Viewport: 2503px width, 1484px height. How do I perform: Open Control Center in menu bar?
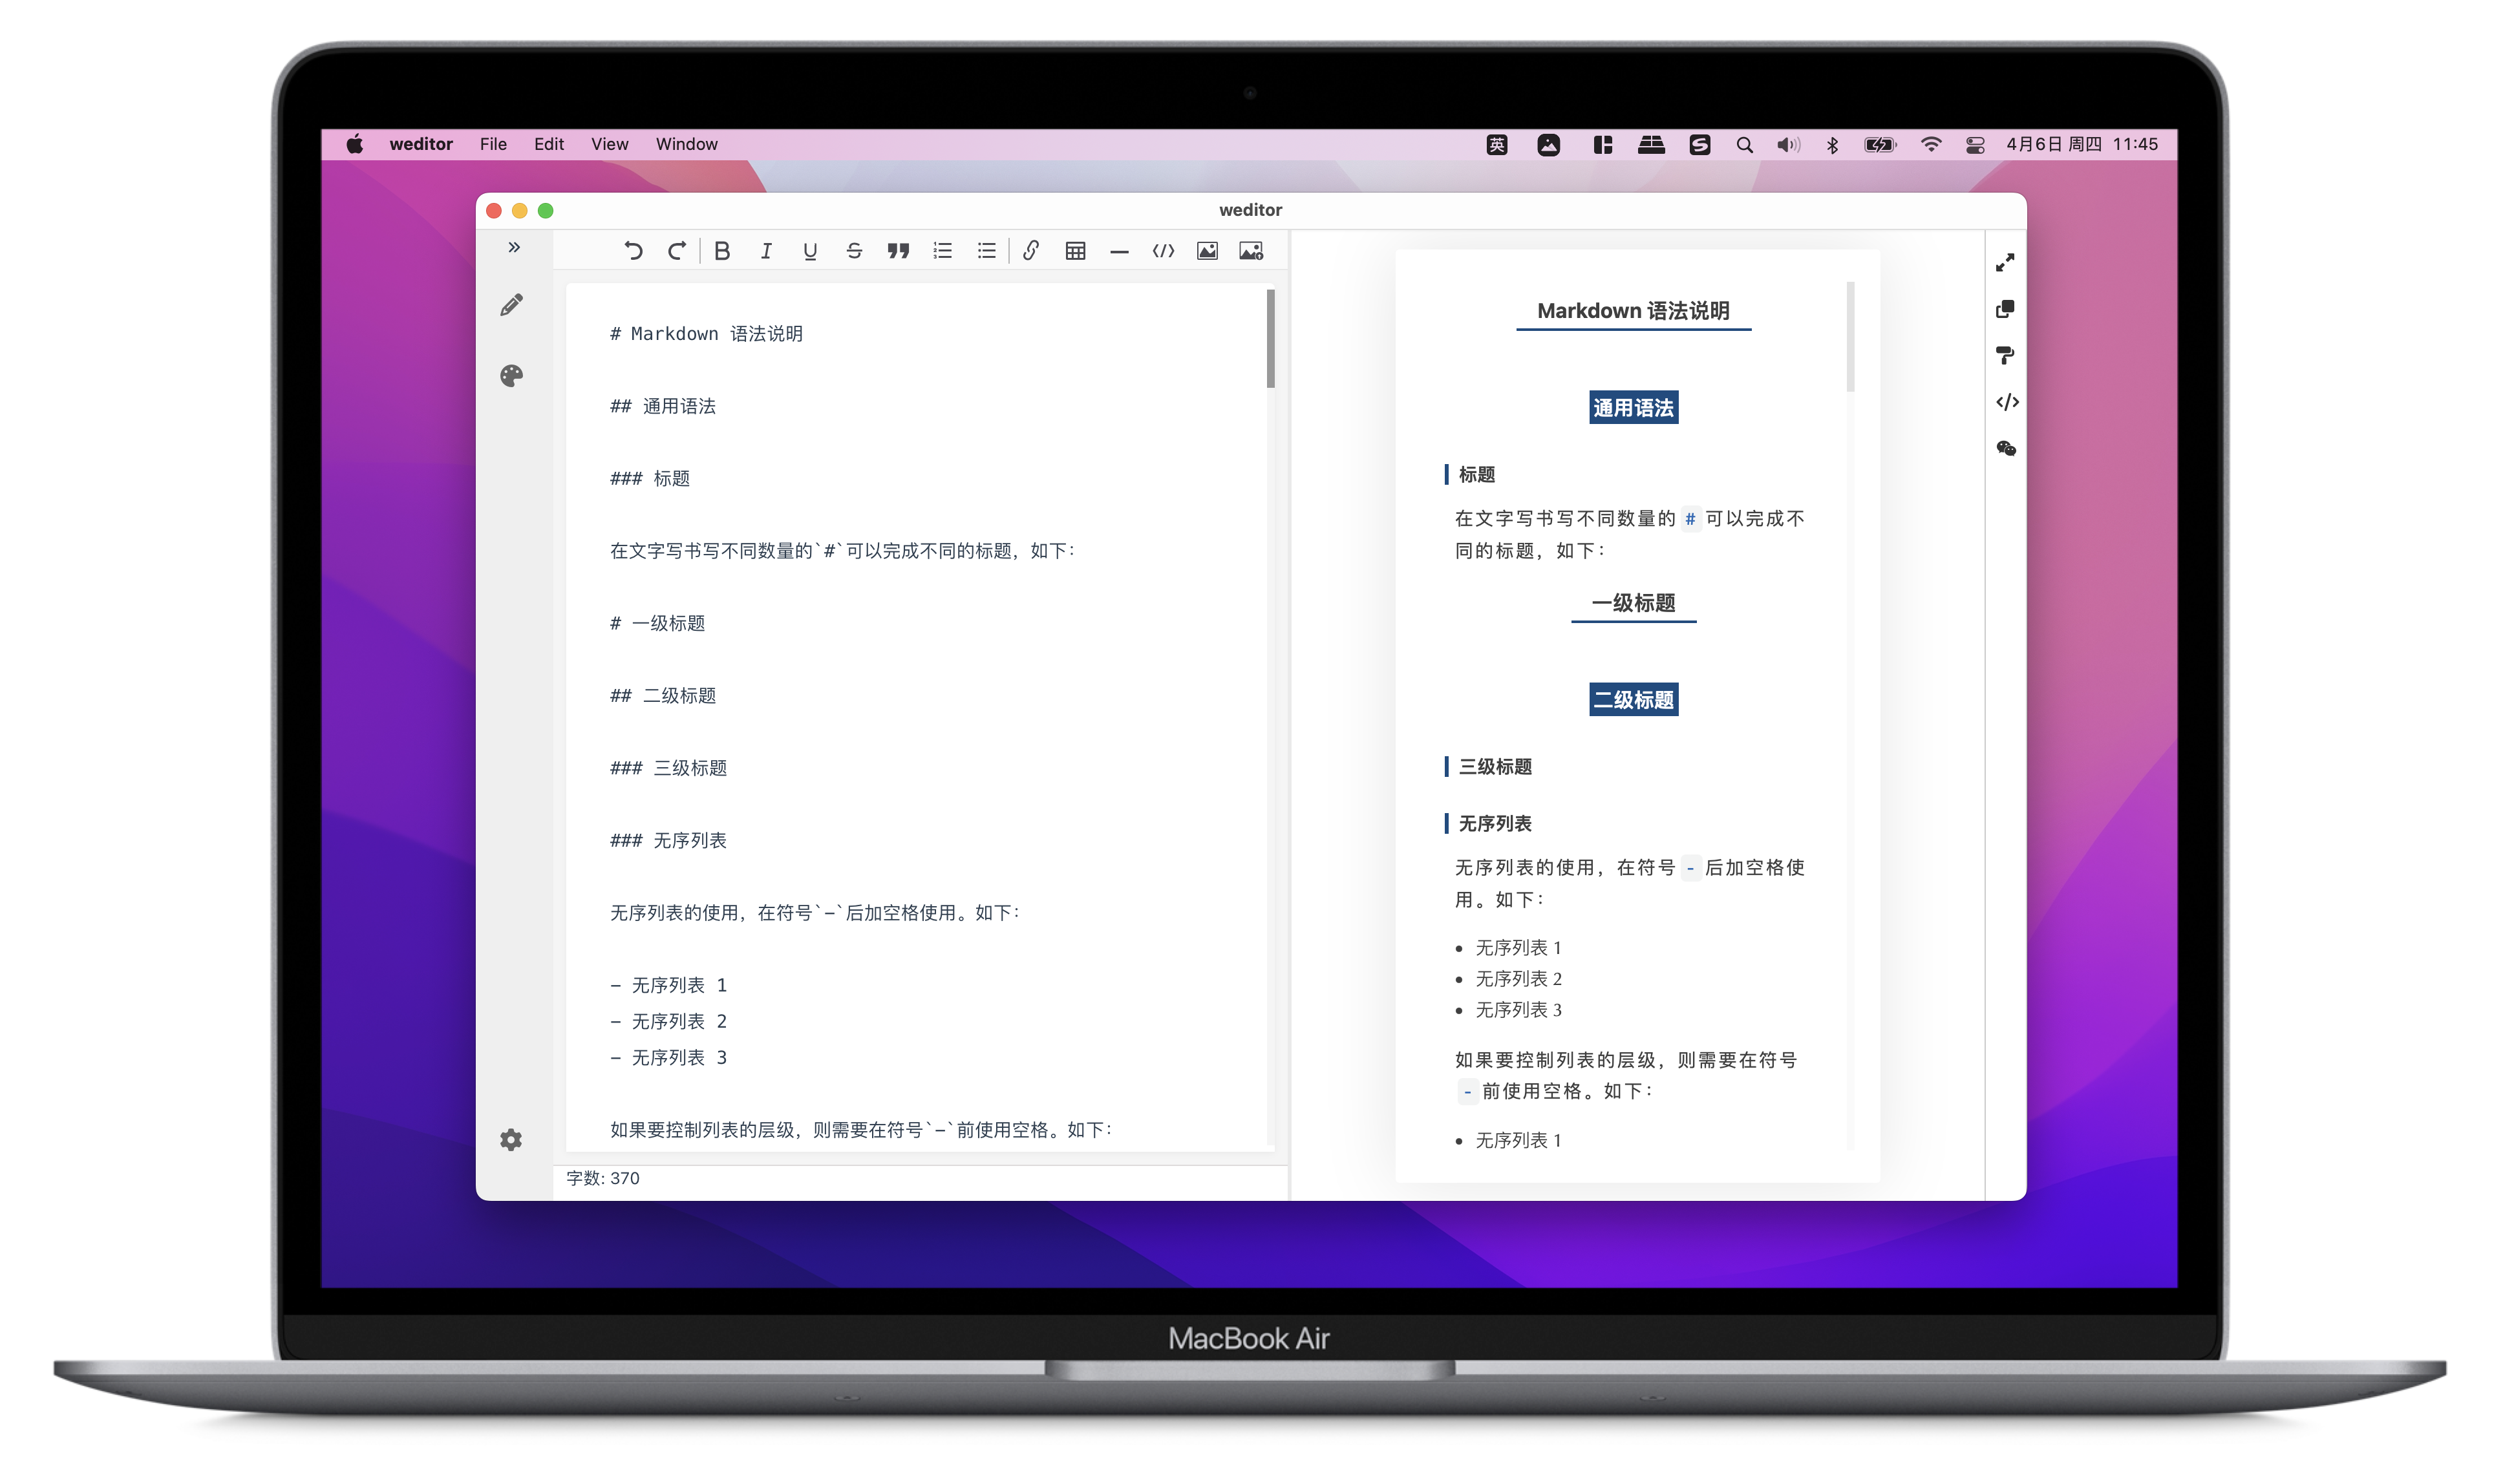pos(1975,145)
